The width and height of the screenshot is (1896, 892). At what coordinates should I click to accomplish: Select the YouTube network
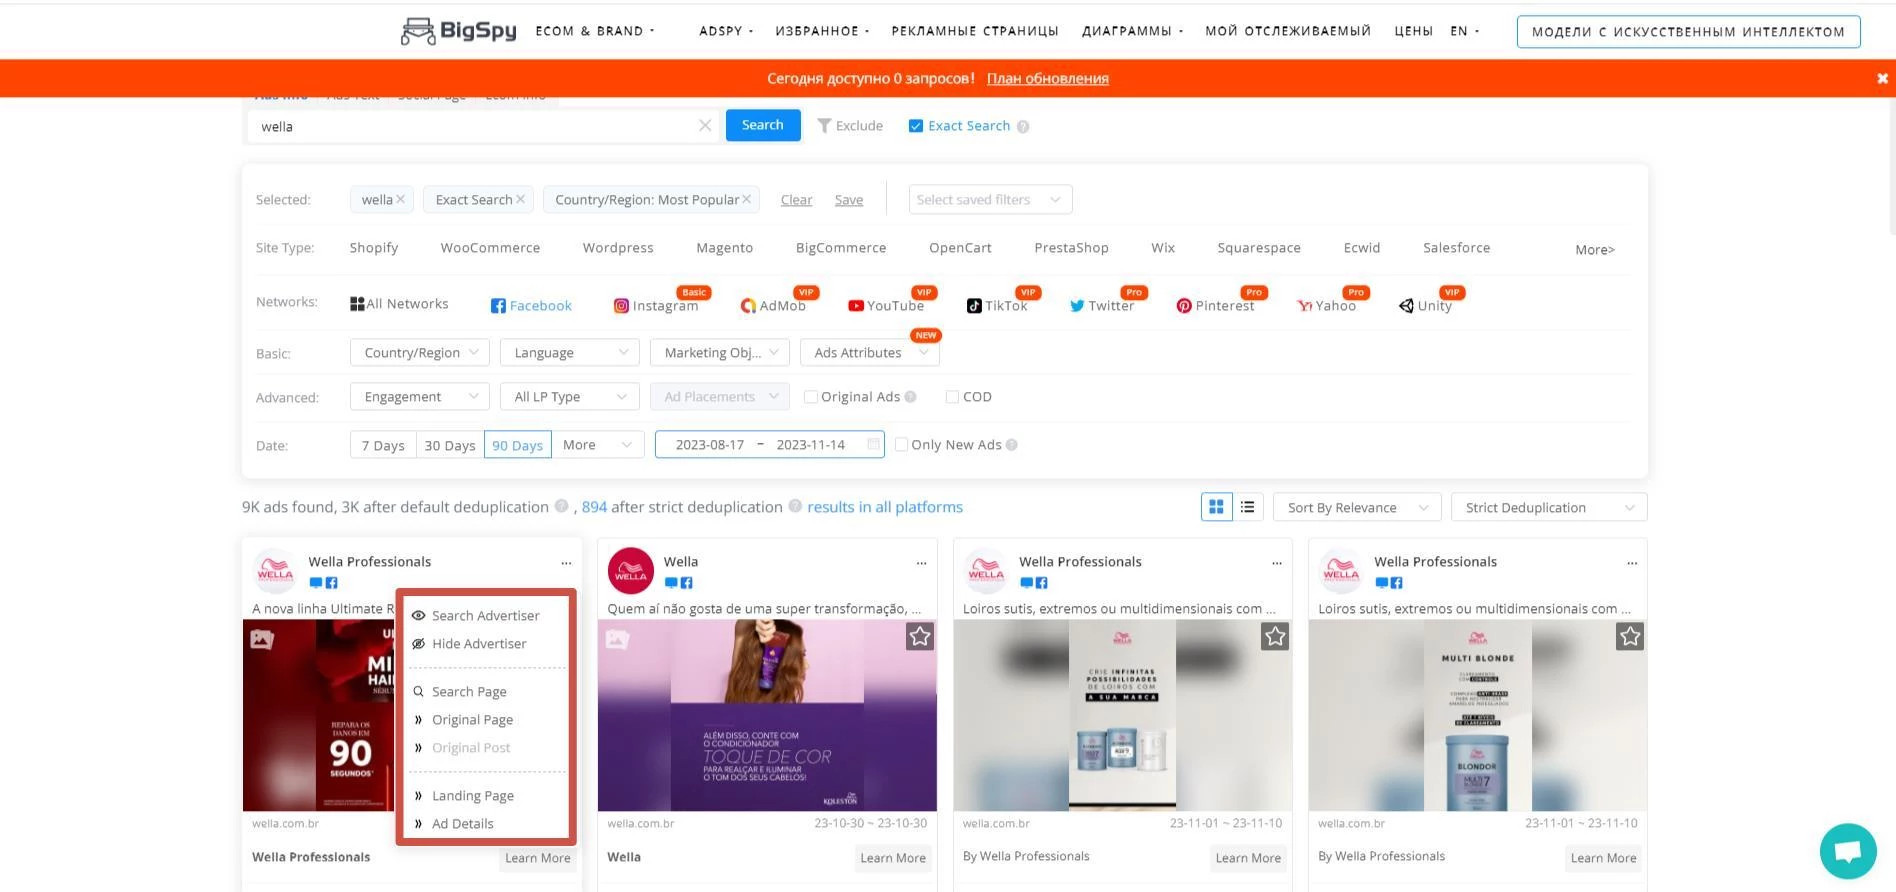[x=886, y=305]
